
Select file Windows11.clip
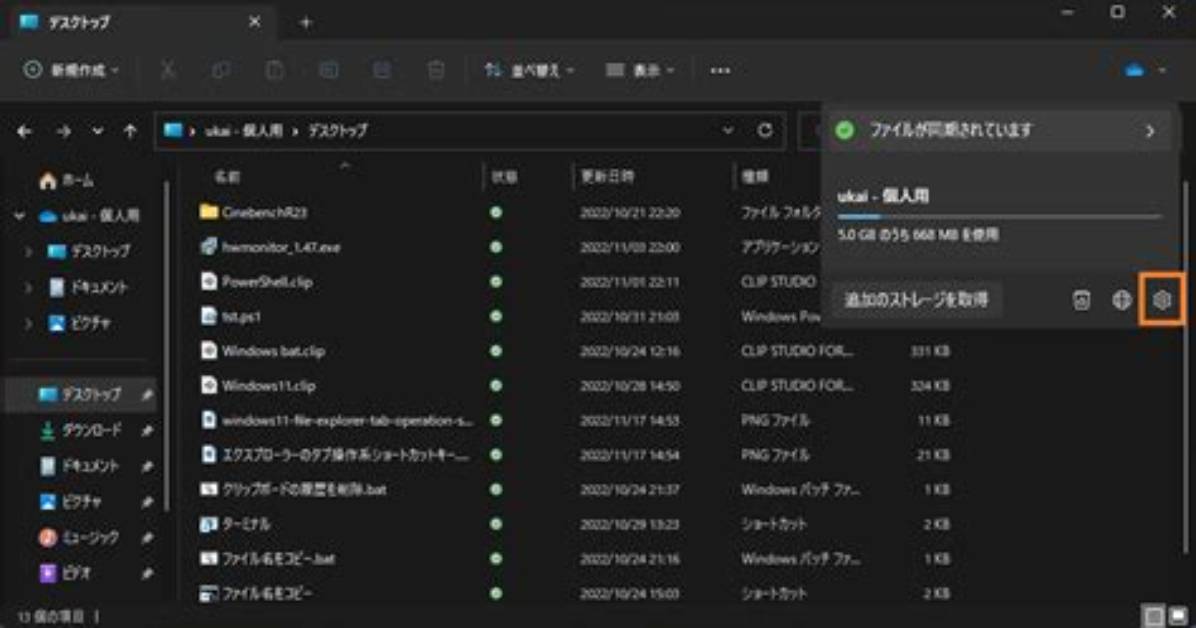click(x=268, y=385)
